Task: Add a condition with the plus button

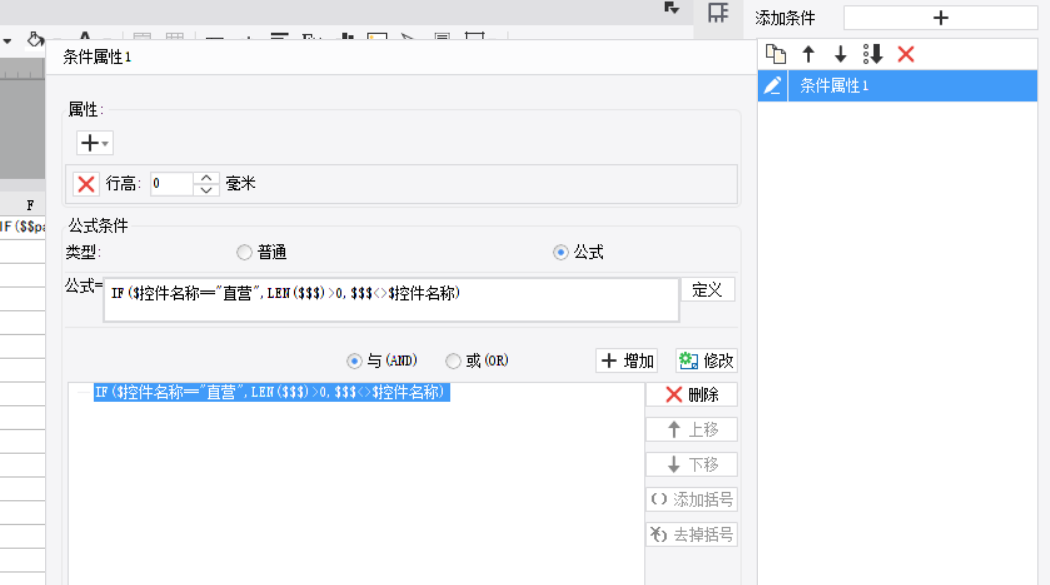Action: pos(940,18)
